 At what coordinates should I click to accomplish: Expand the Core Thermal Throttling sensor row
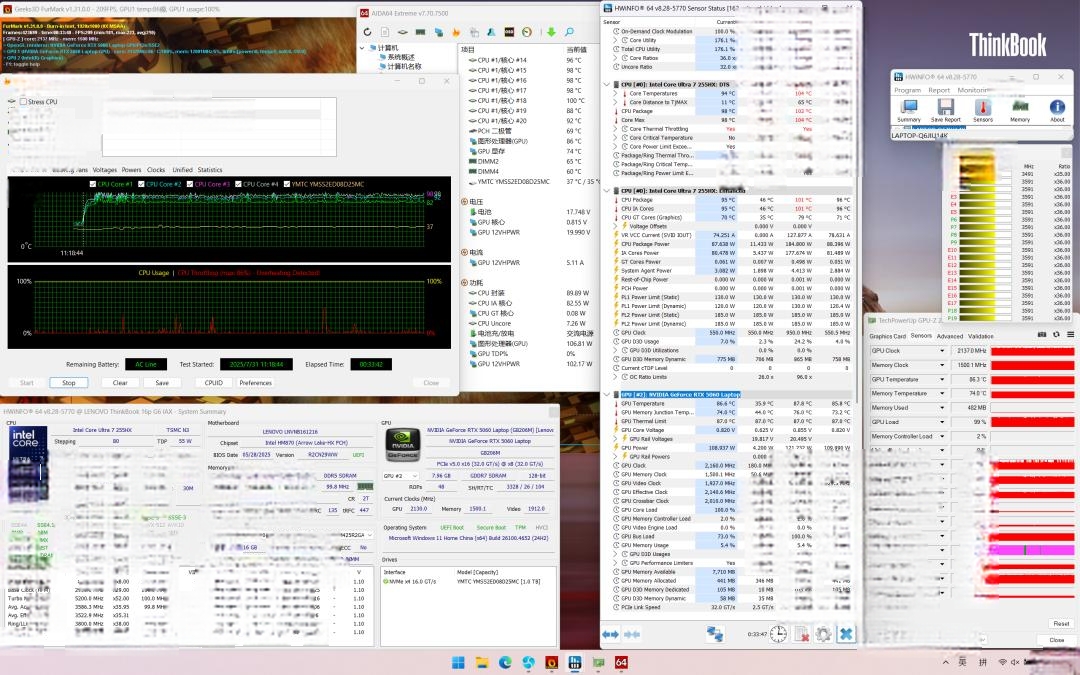(x=615, y=129)
